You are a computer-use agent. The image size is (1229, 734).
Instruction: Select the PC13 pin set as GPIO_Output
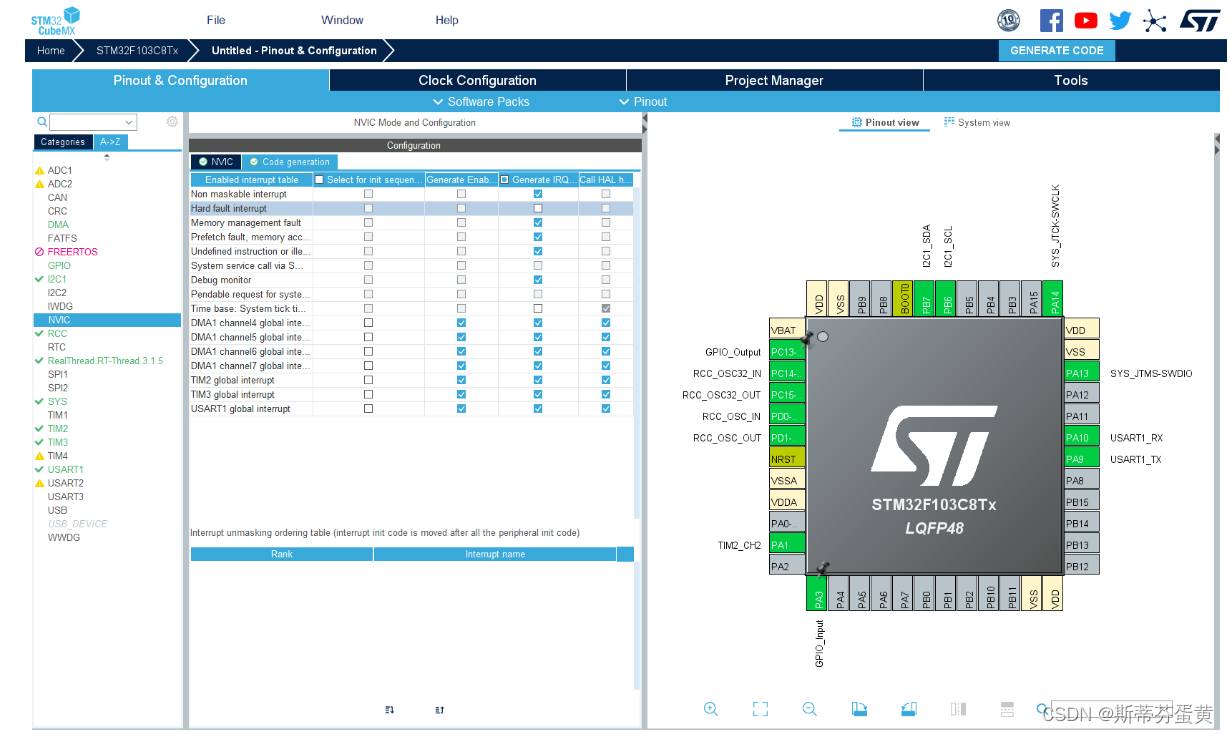pos(787,352)
